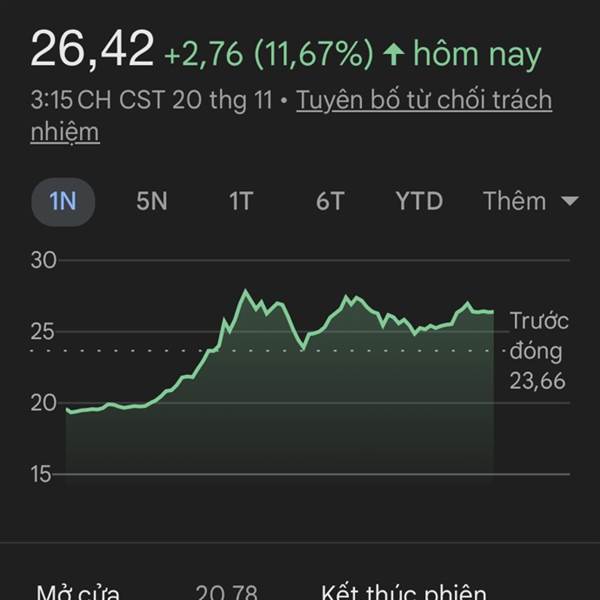600x600 pixels.
Task: Choose the 1T chart range
Action: [241, 201]
